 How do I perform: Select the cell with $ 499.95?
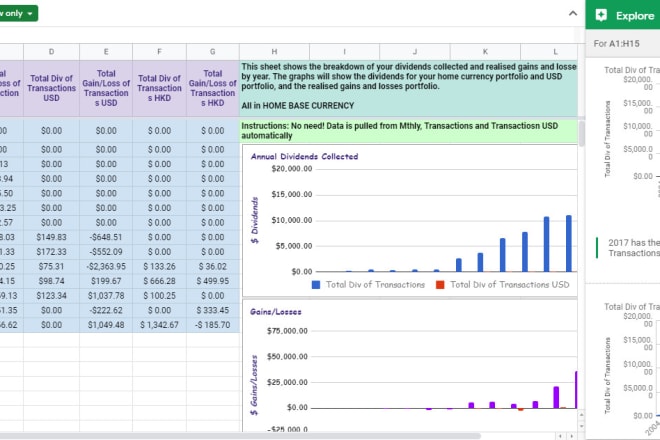point(213,281)
